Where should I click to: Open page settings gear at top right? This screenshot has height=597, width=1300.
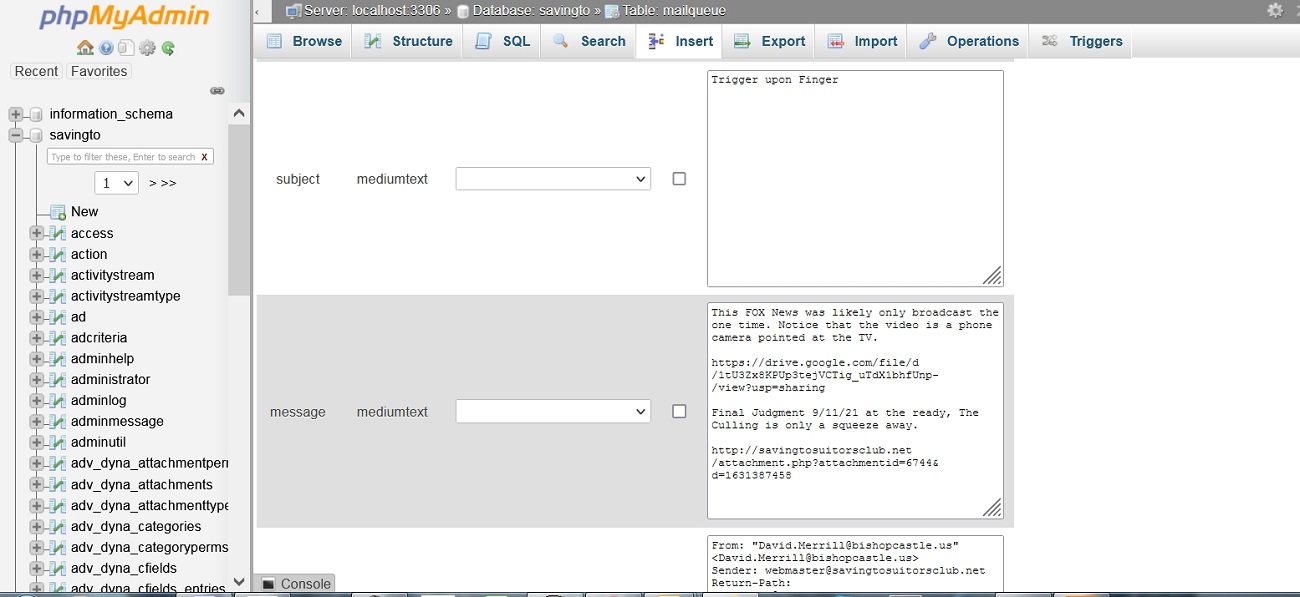[x=1275, y=10]
